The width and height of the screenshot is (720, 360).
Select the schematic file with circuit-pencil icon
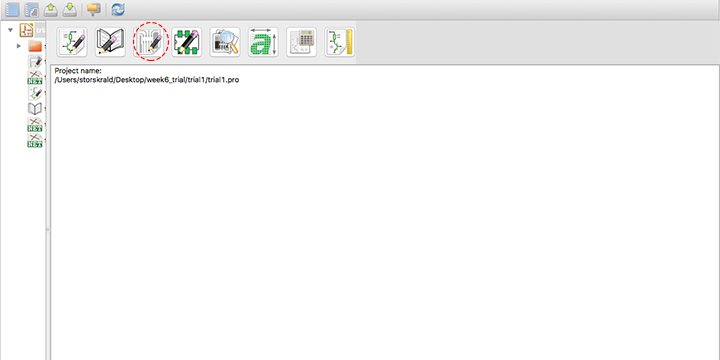35,93
